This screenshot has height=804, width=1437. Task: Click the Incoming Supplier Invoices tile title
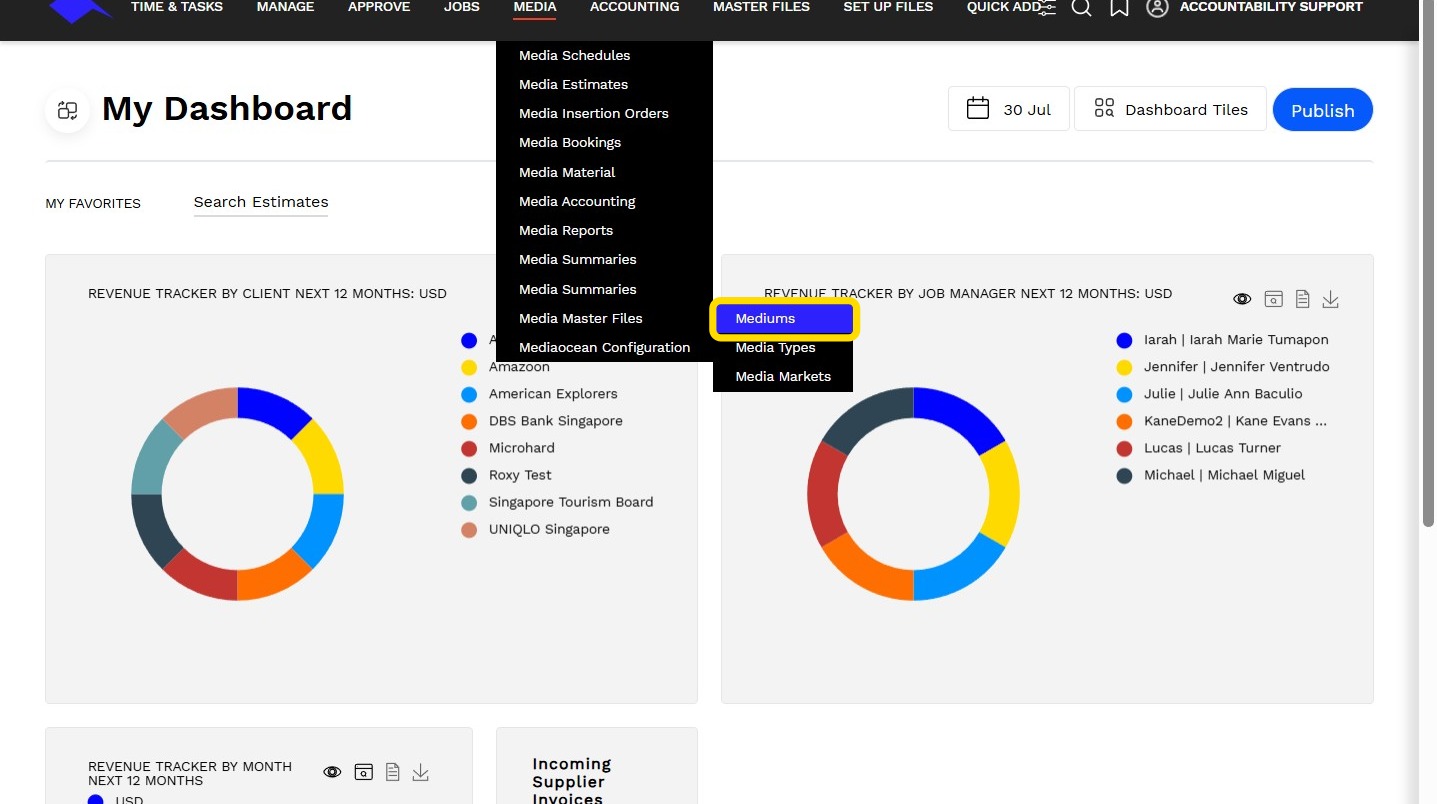point(571,780)
